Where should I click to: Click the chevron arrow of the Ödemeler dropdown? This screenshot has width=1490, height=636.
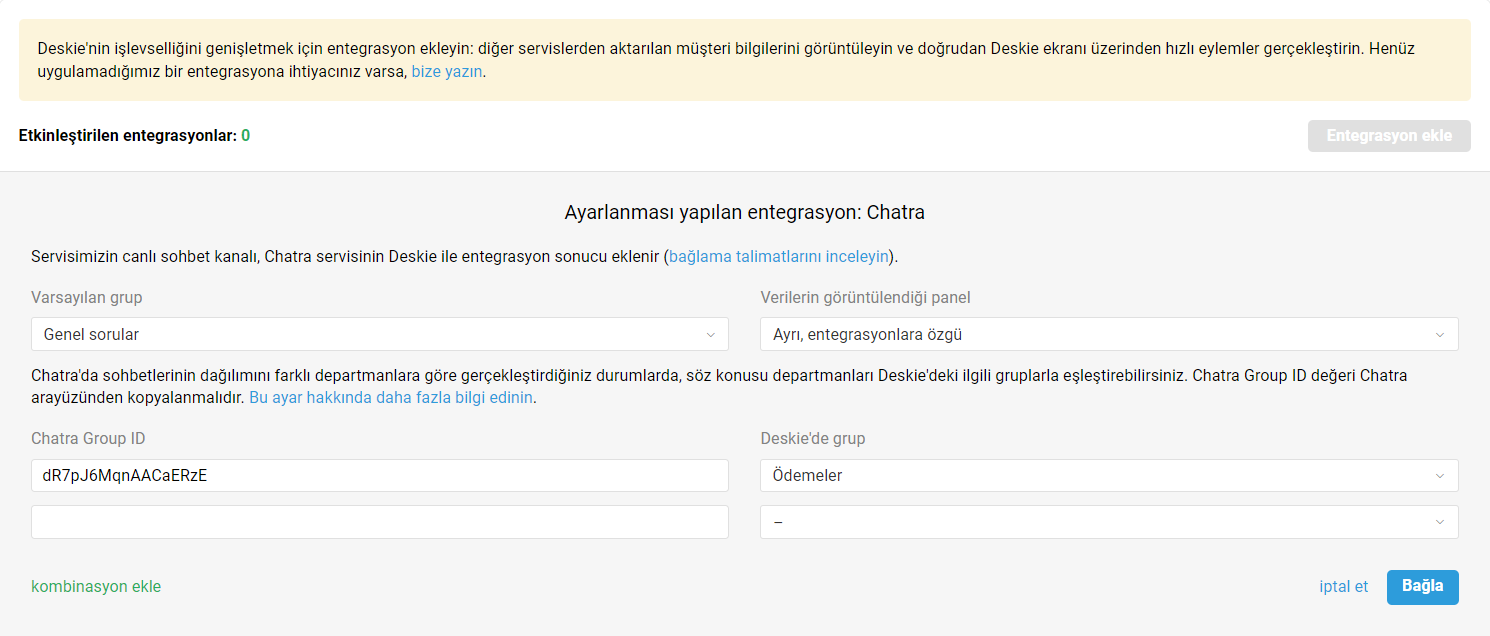pos(1440,476)
